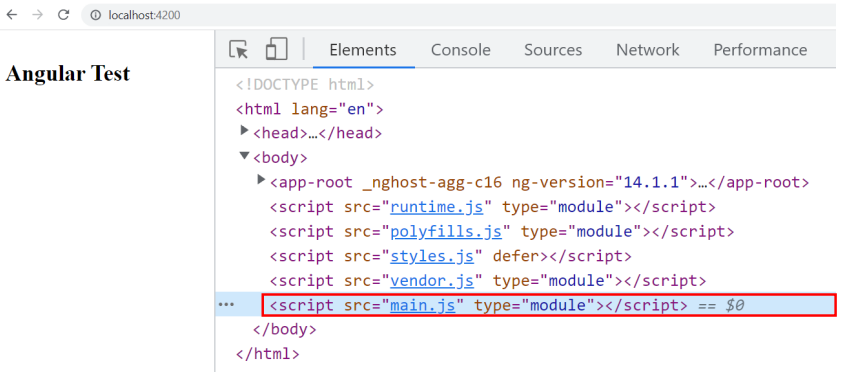
Task: Reload the page with the refresh icon
Action: (63, 15)
